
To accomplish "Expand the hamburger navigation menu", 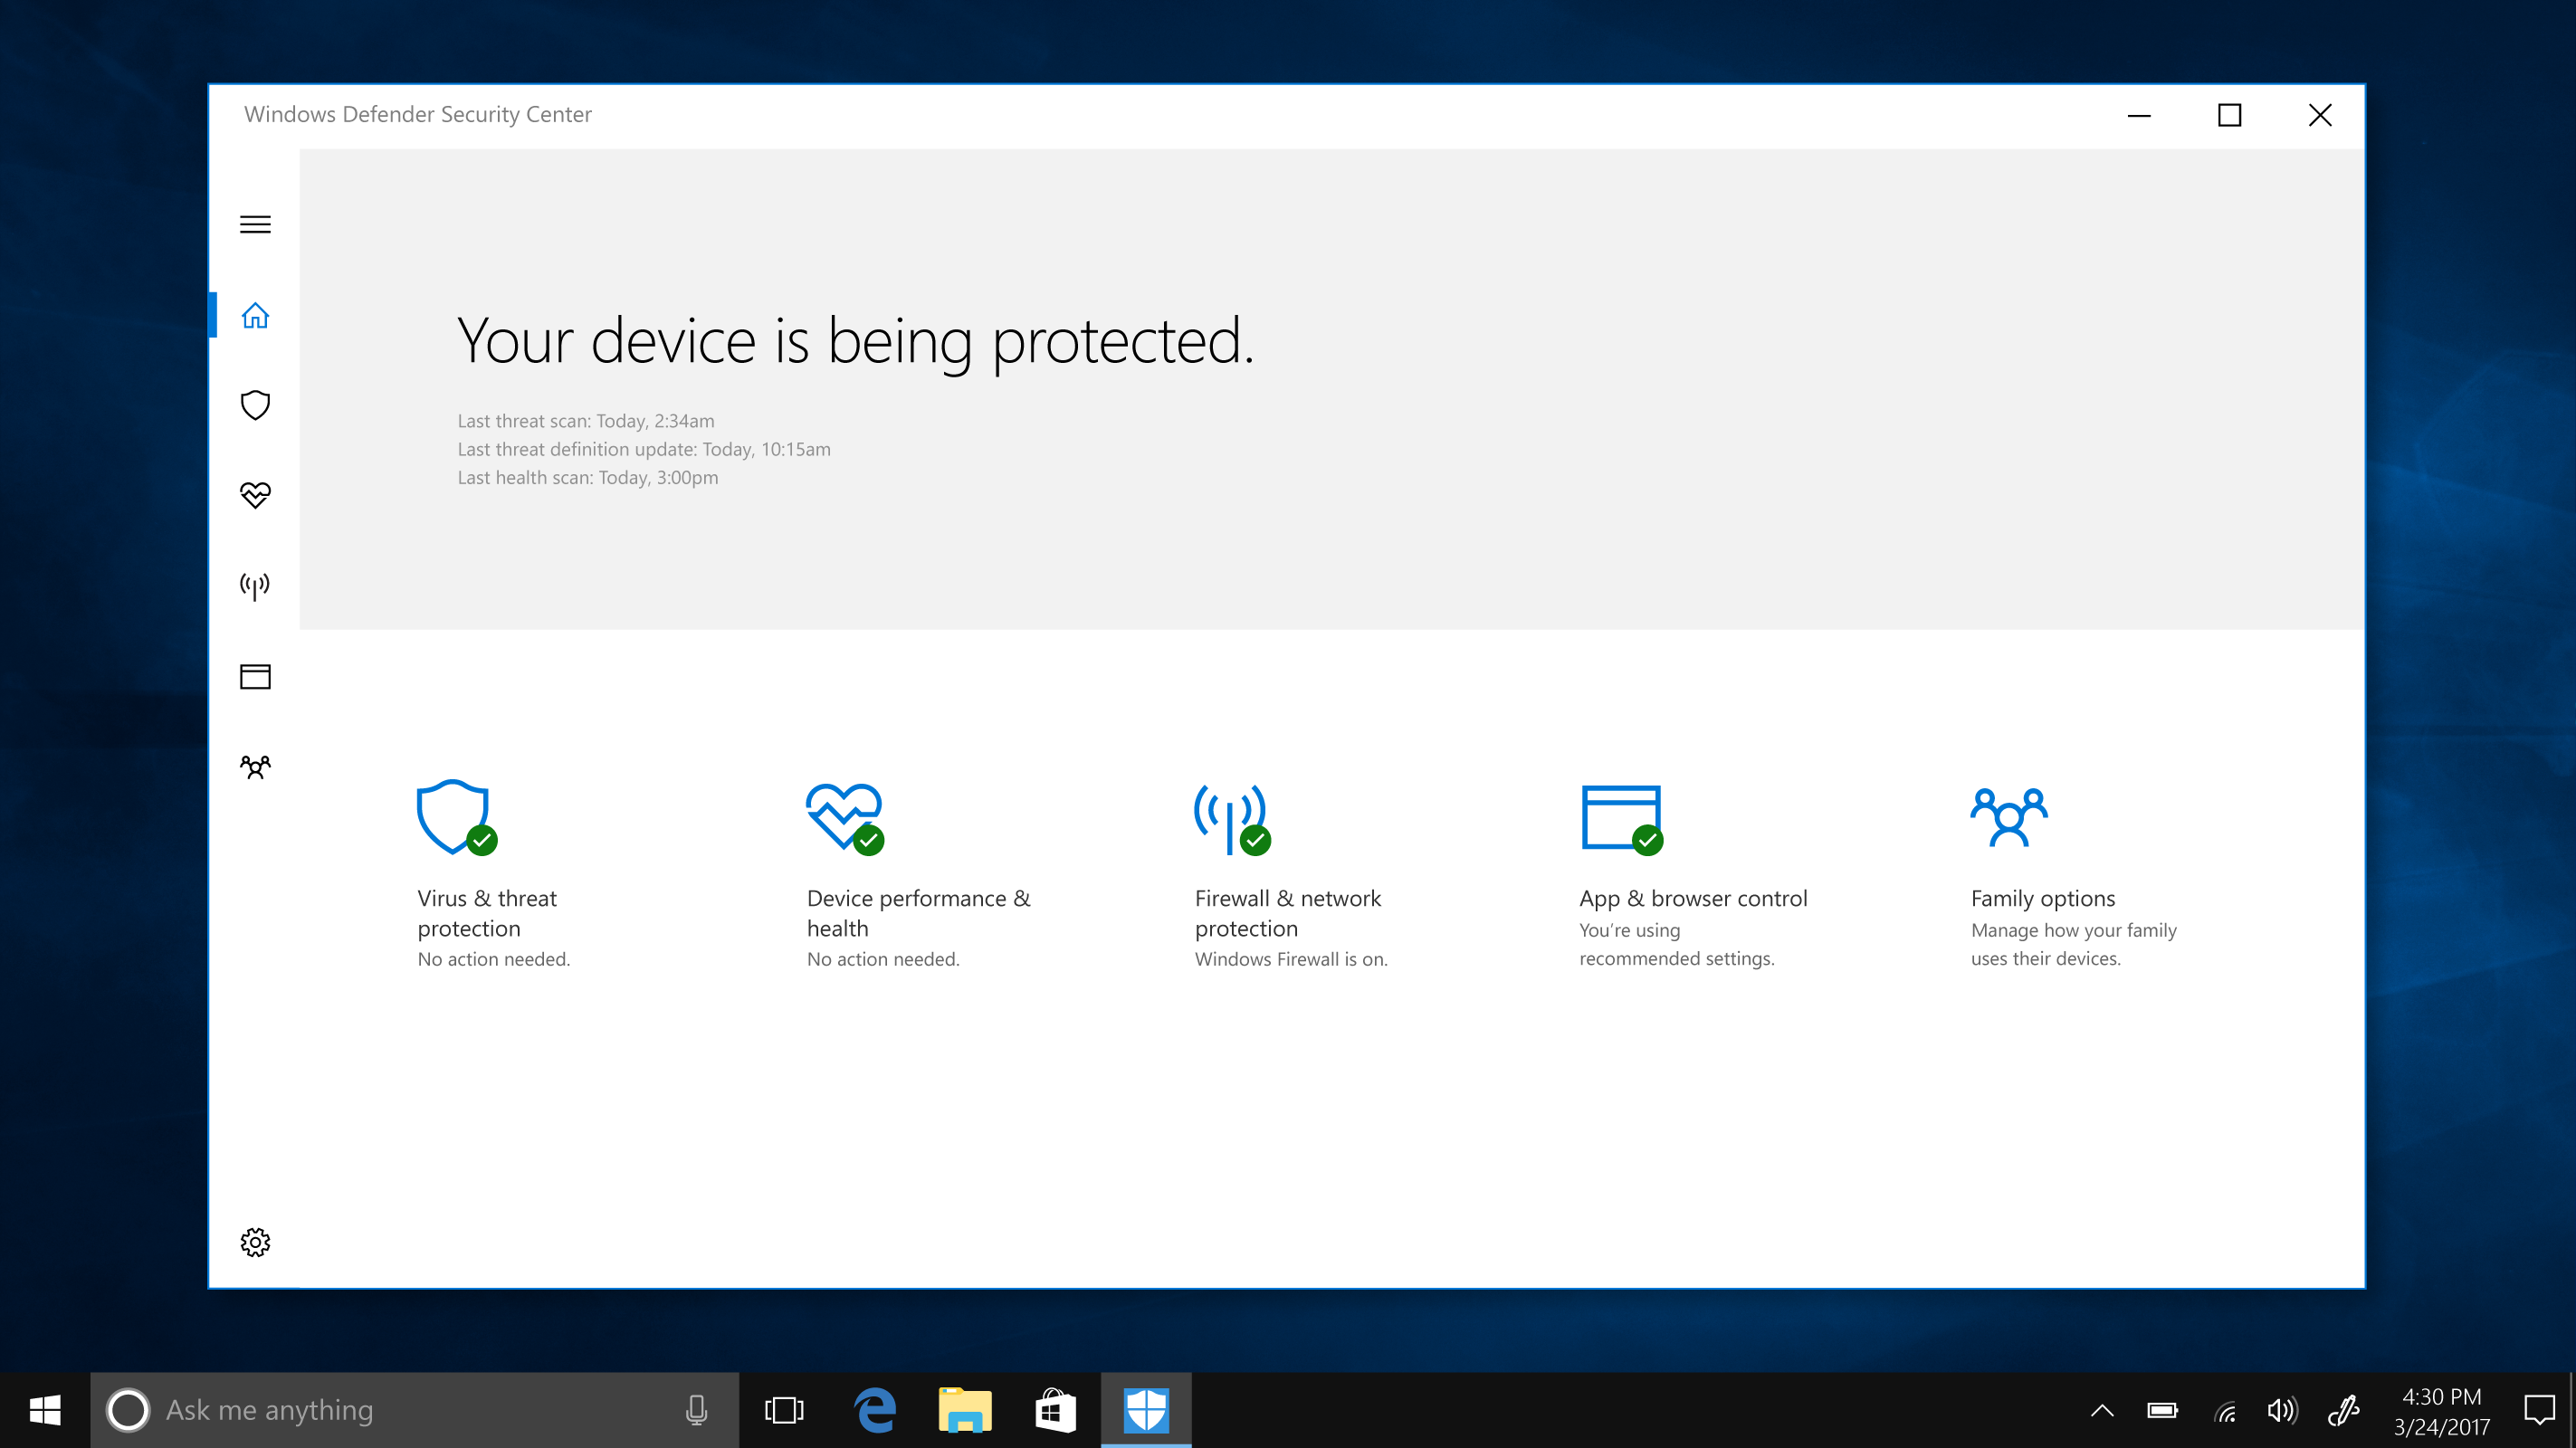I will click(255, 224).
